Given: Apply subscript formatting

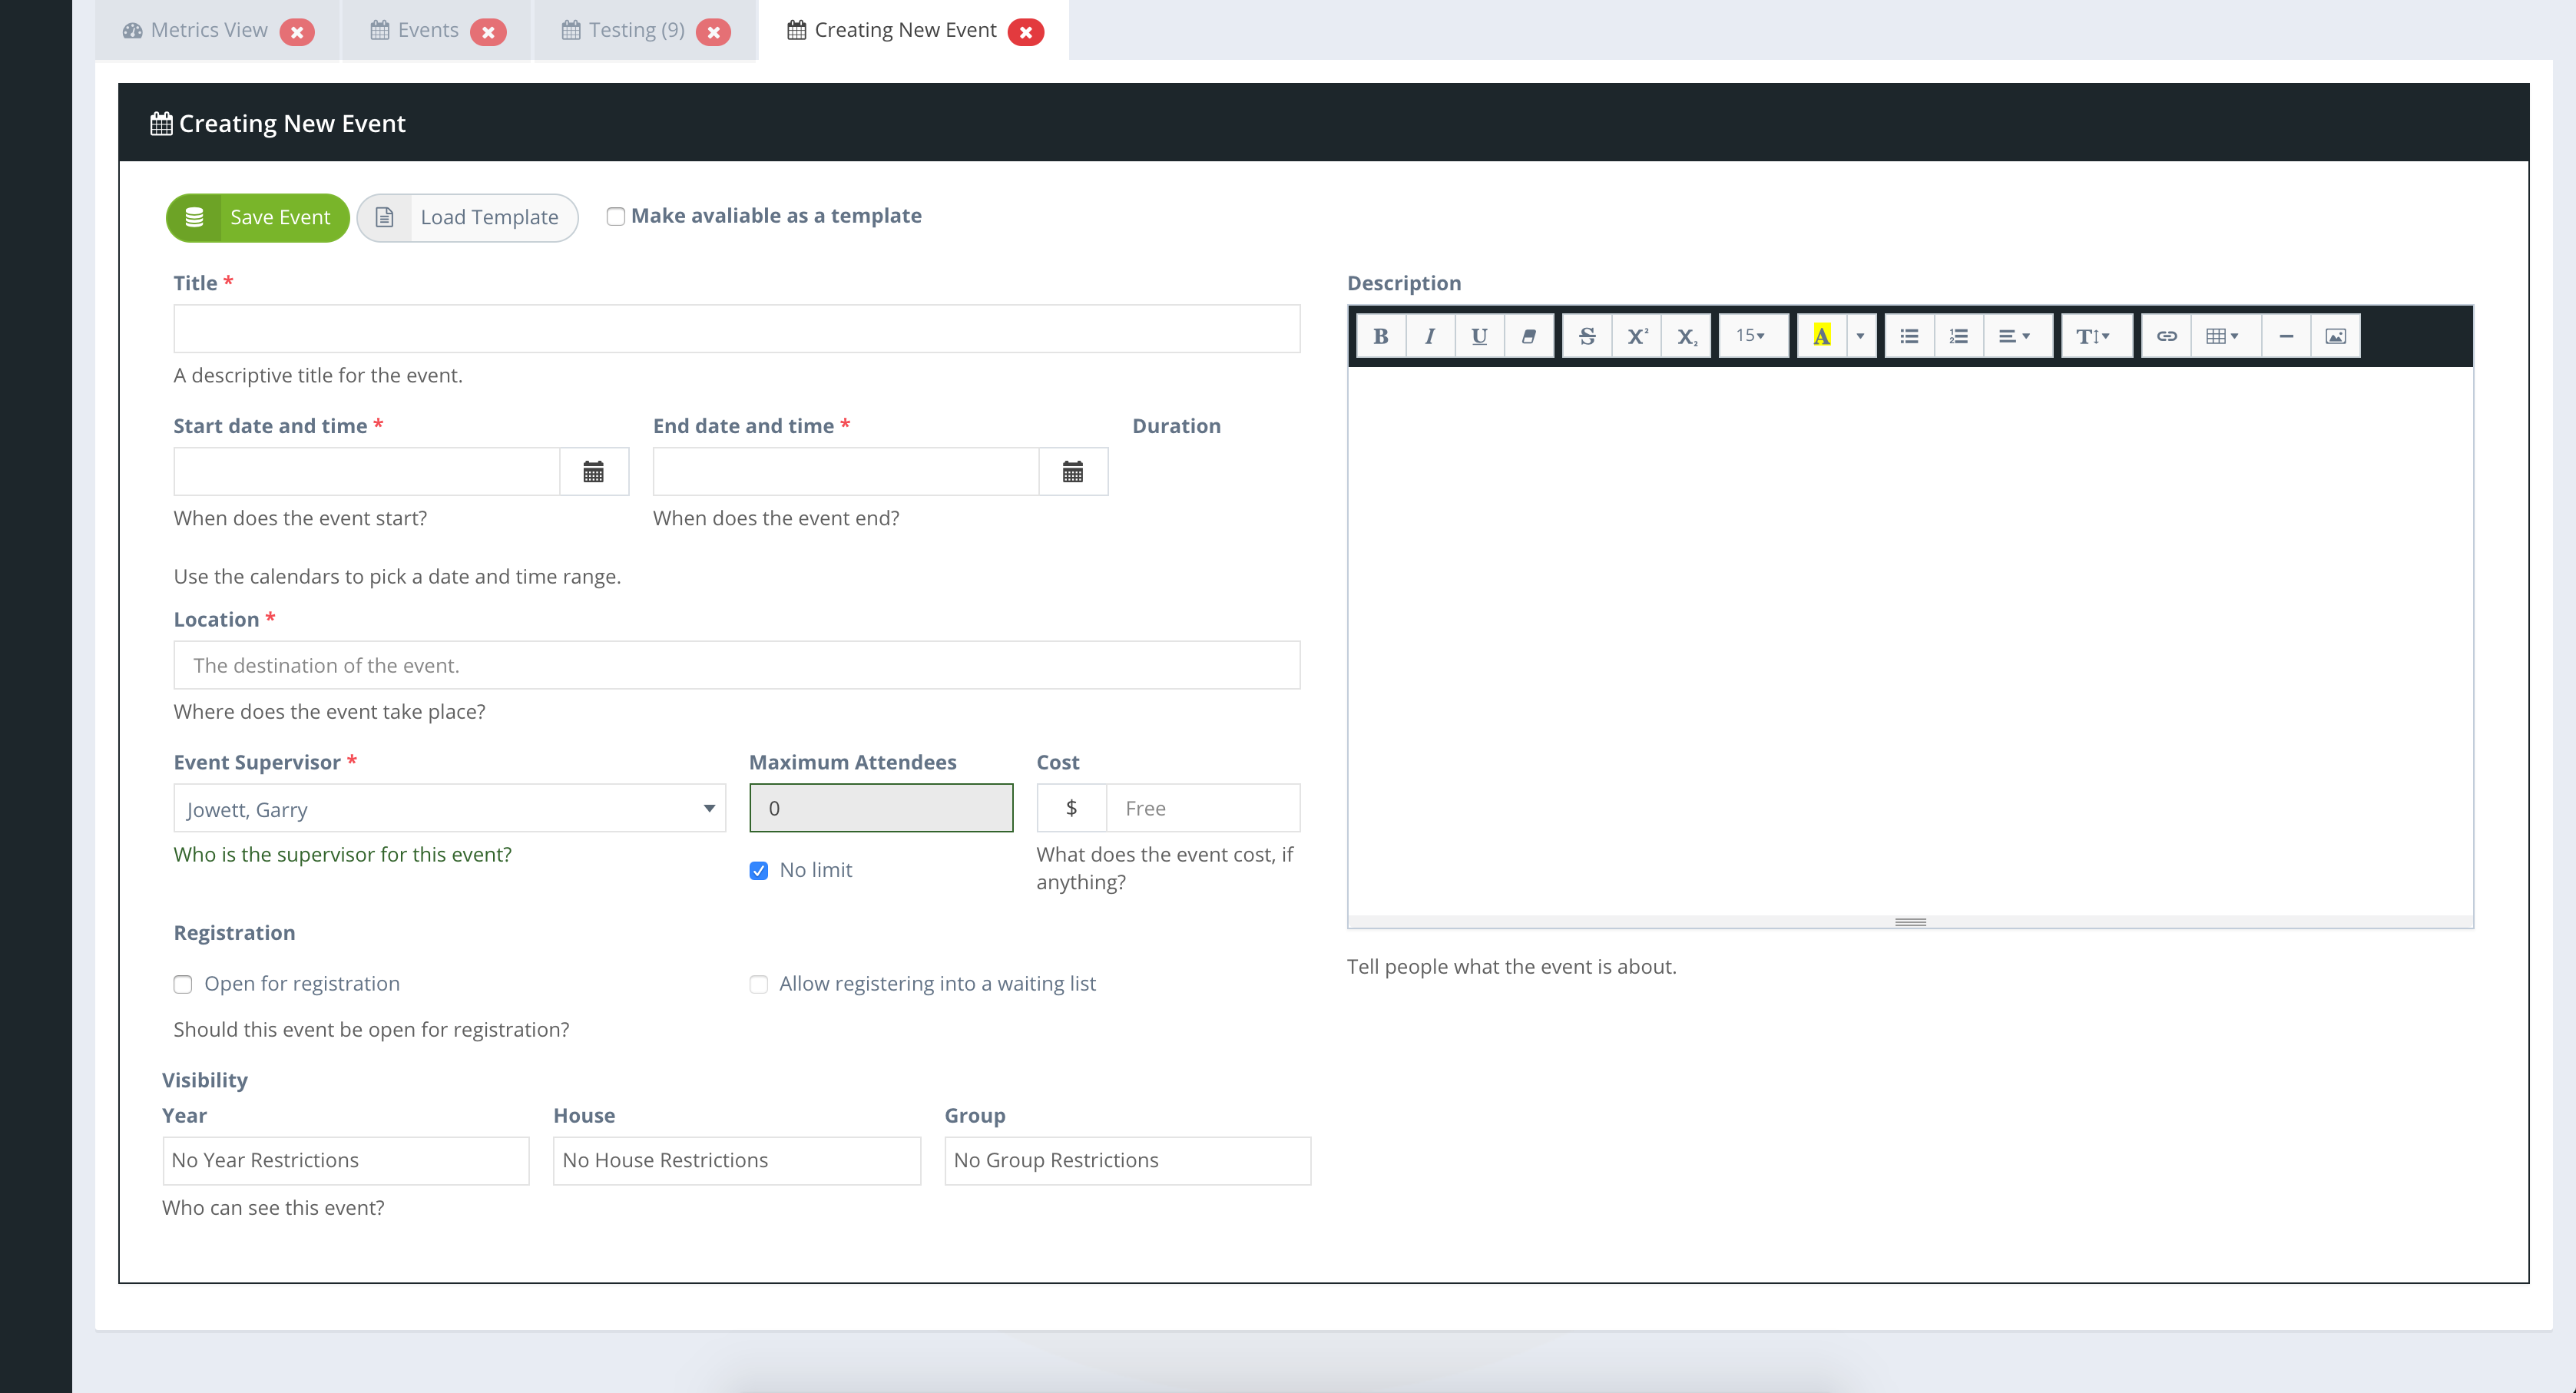Looking at the screenshot, I should [1686, 336].
